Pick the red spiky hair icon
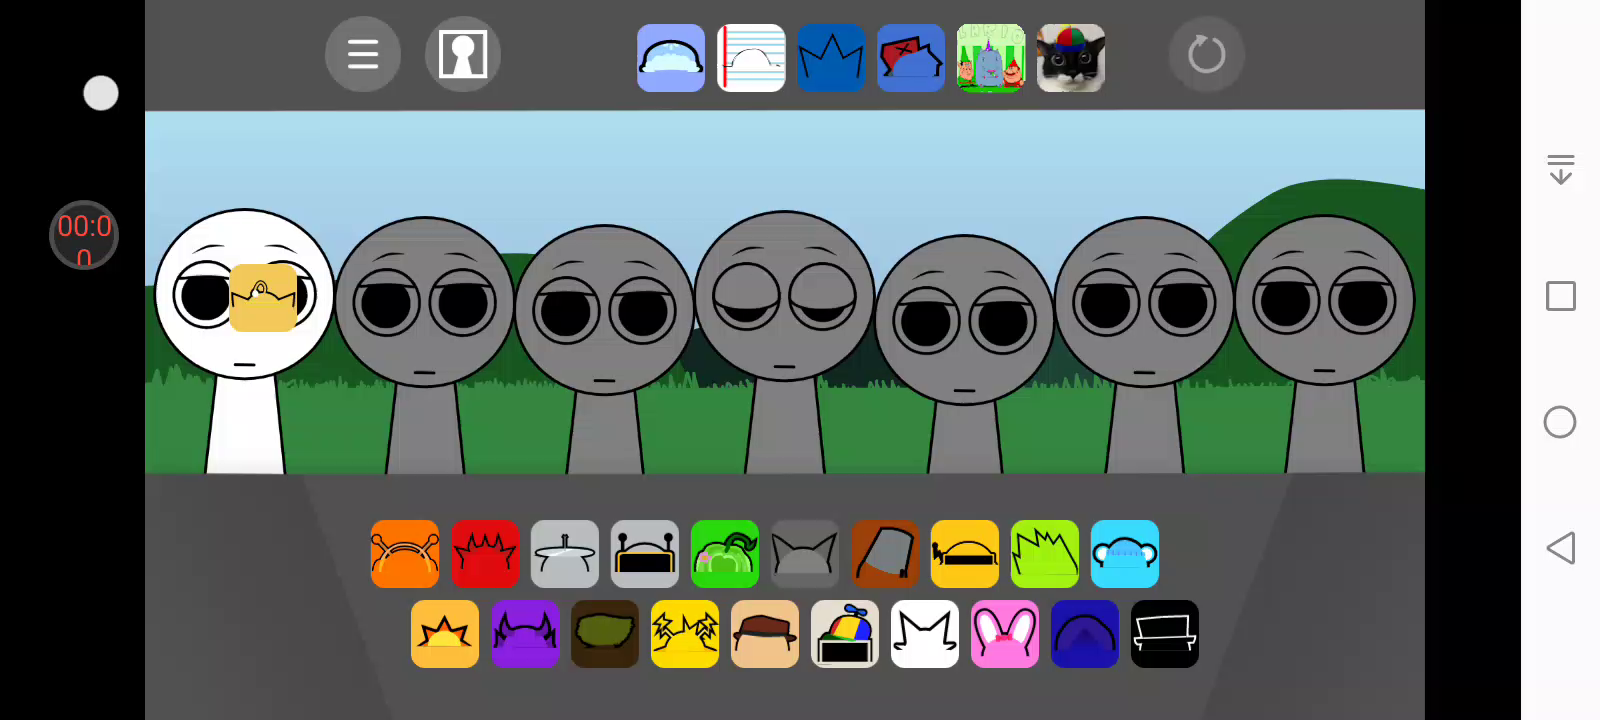Viewport: 1600px width, 720px height. pos(485,554)
